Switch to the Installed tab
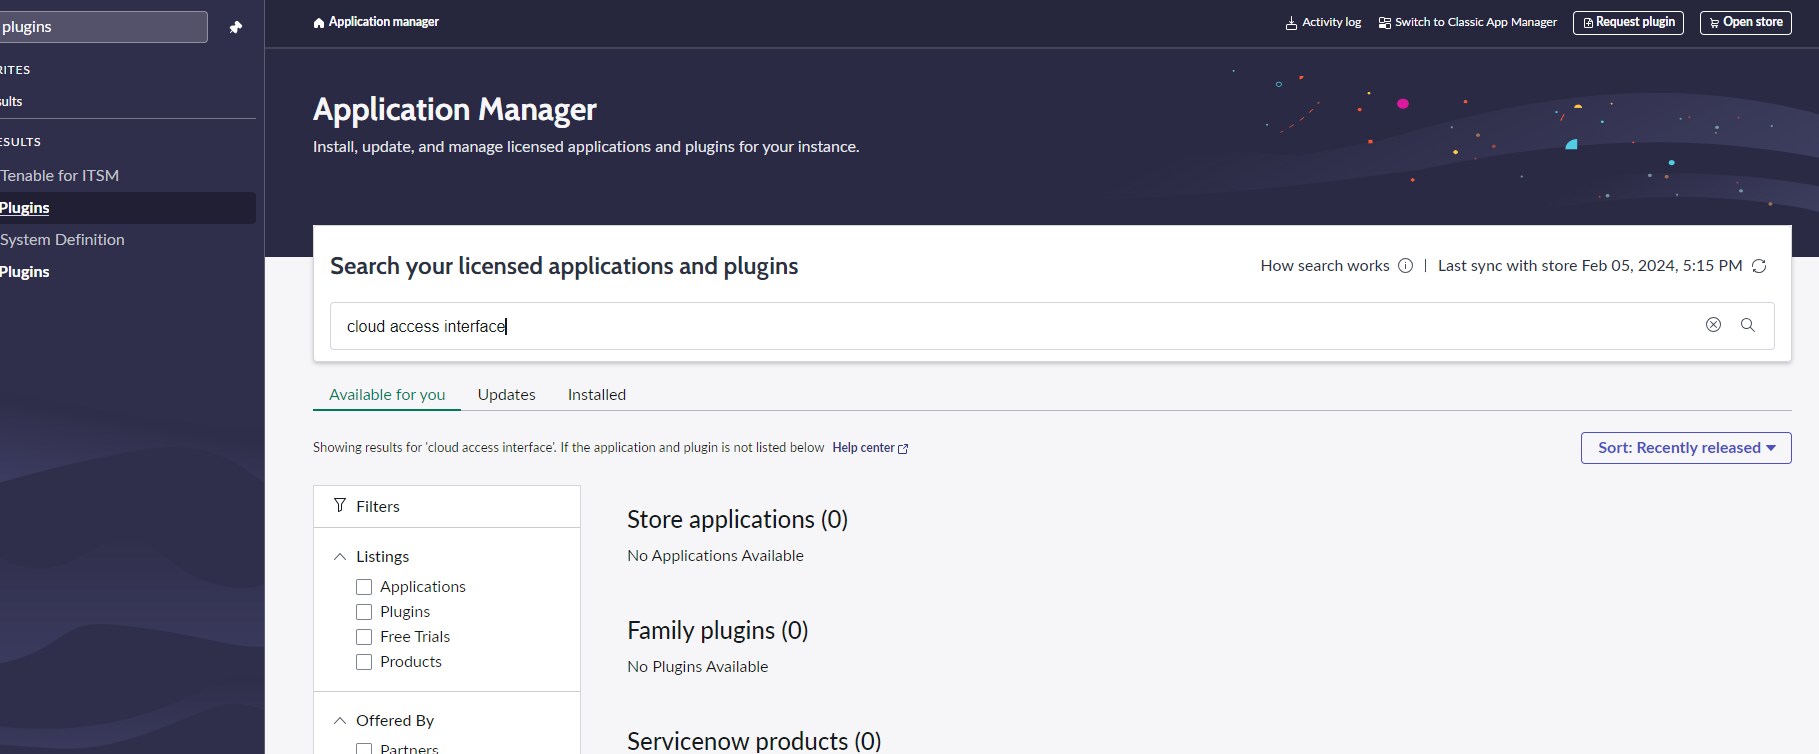1819x754 pixels. point(596,395)
